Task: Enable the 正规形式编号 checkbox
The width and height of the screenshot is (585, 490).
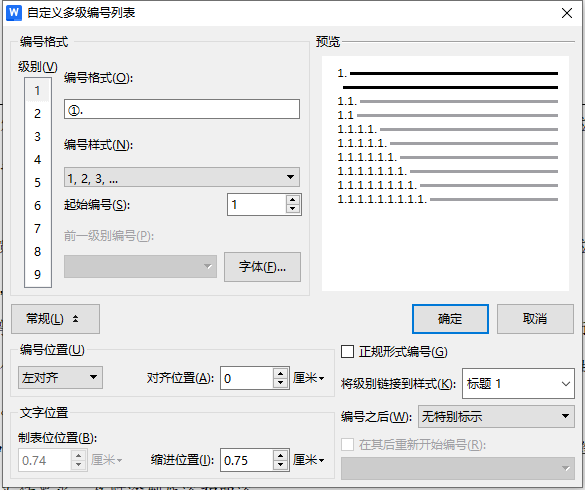Action: 347,352
